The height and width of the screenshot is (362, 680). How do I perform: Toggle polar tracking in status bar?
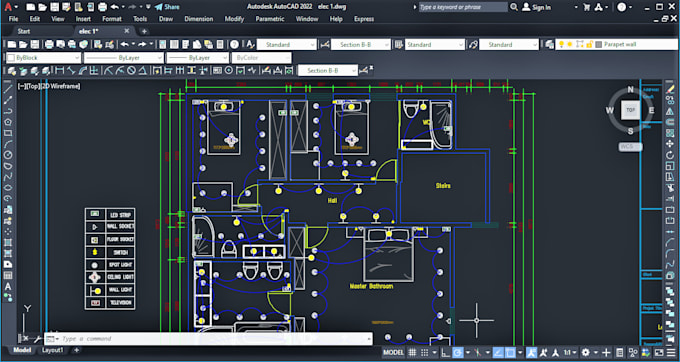coord(458,352)
